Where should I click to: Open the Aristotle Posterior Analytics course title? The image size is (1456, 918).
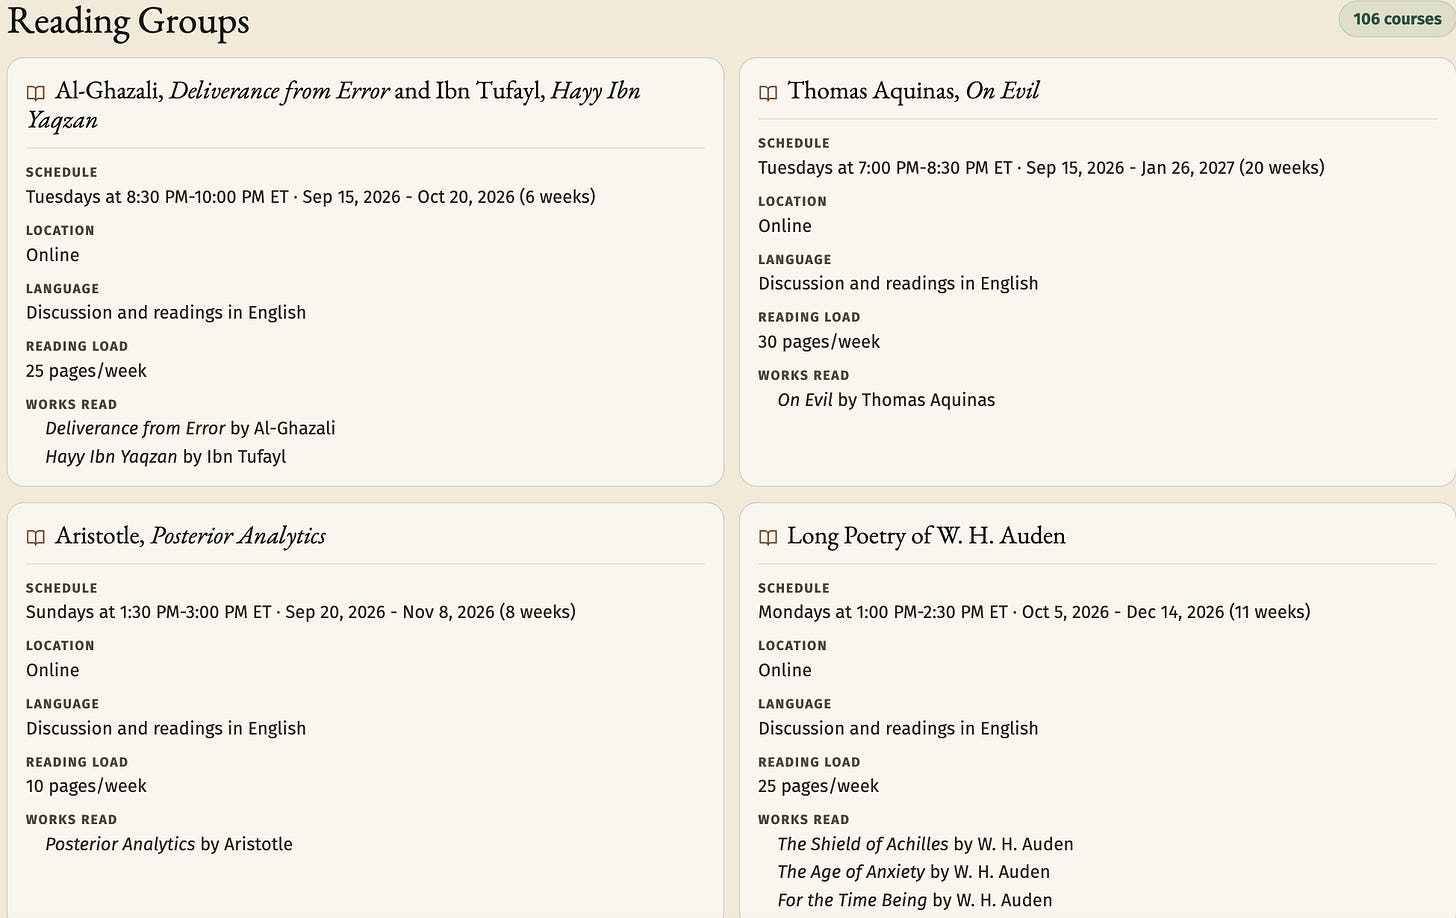coord(190,536)
